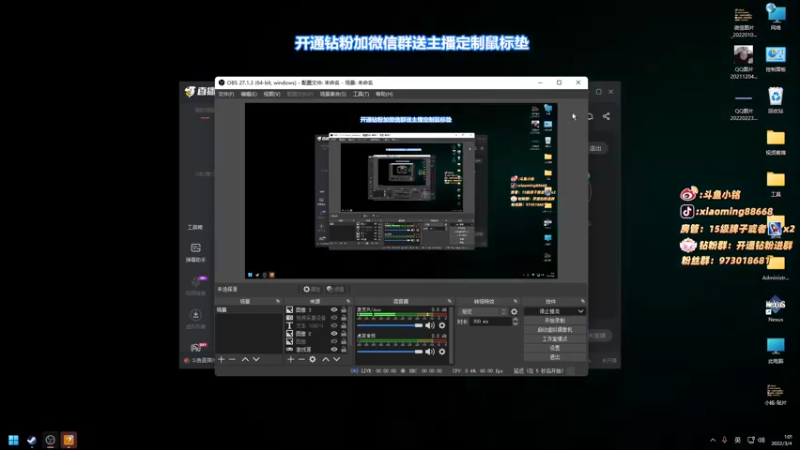Move scene down in Scenes panel
800x450 pixels.
pos(256,359)
